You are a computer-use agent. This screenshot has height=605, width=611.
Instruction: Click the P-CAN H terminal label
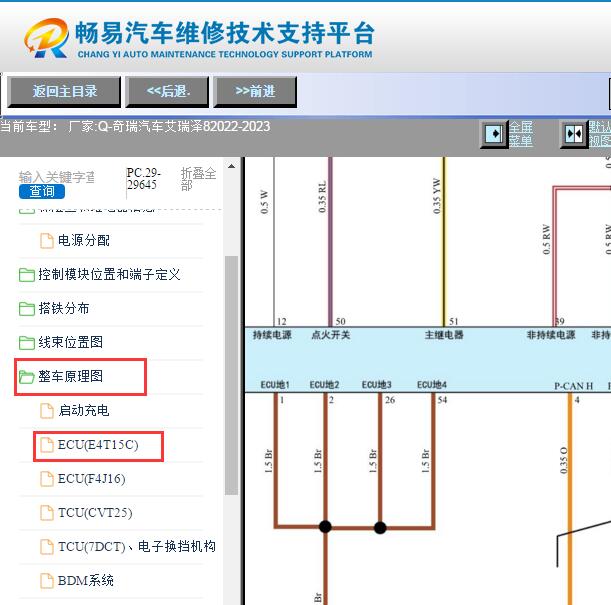574,386
